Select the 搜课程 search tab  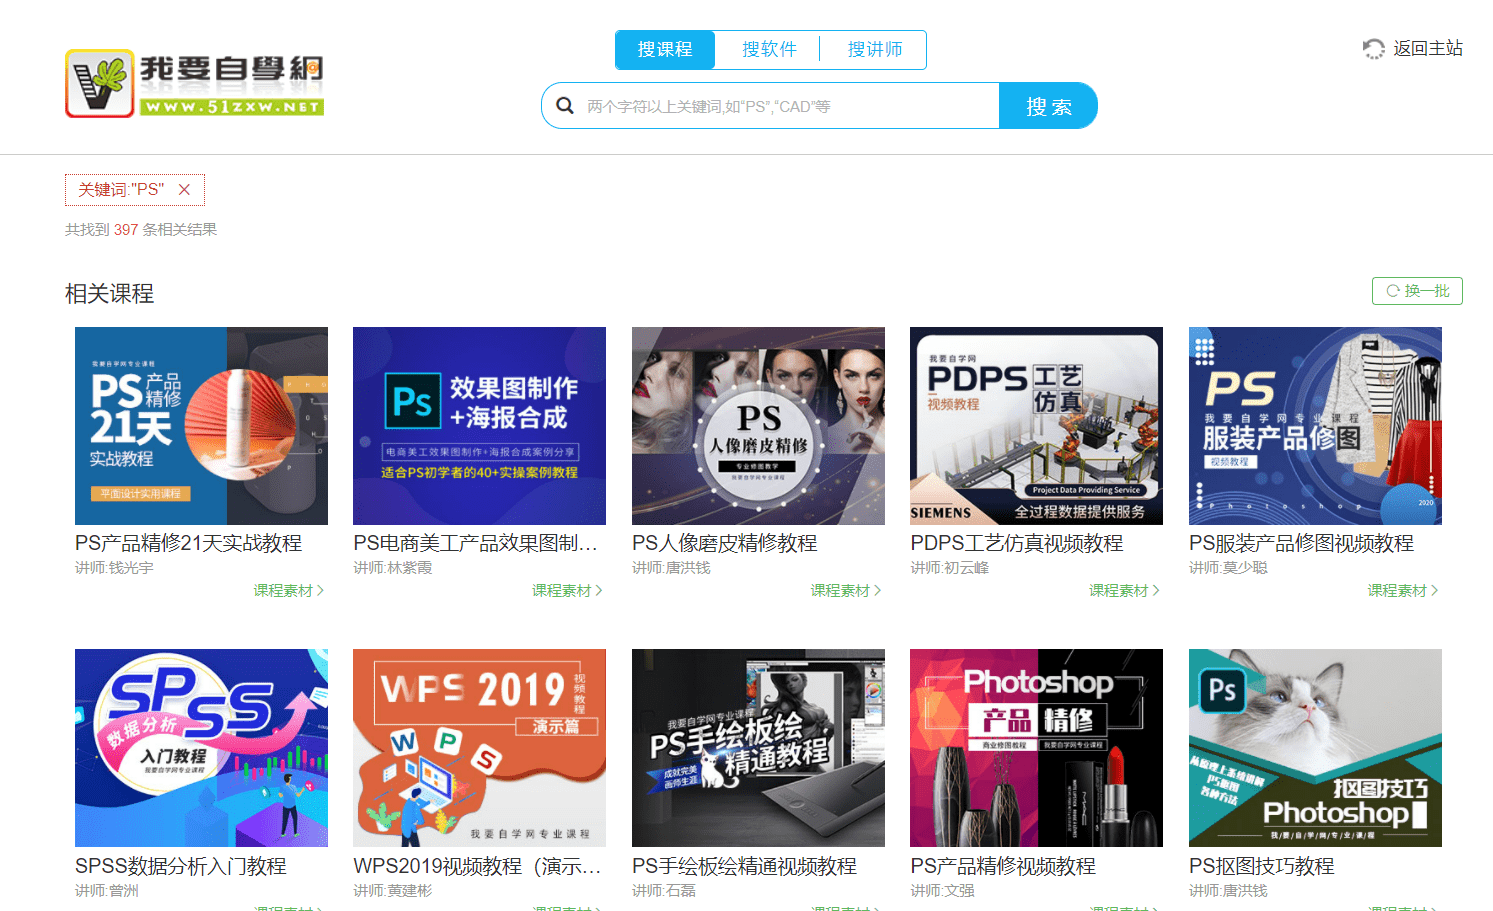tap(665, 50)
